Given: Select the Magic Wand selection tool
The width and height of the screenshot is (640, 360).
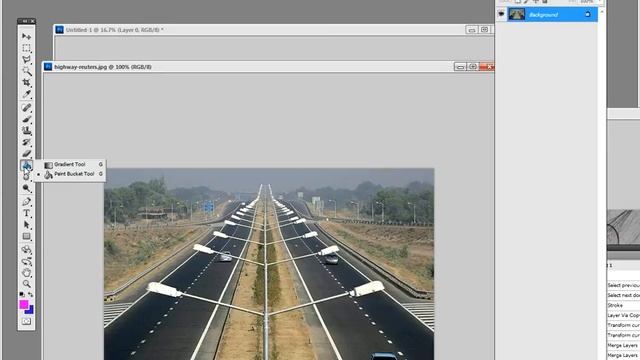Looking at the screenshot, I should [x=27, y=71].
